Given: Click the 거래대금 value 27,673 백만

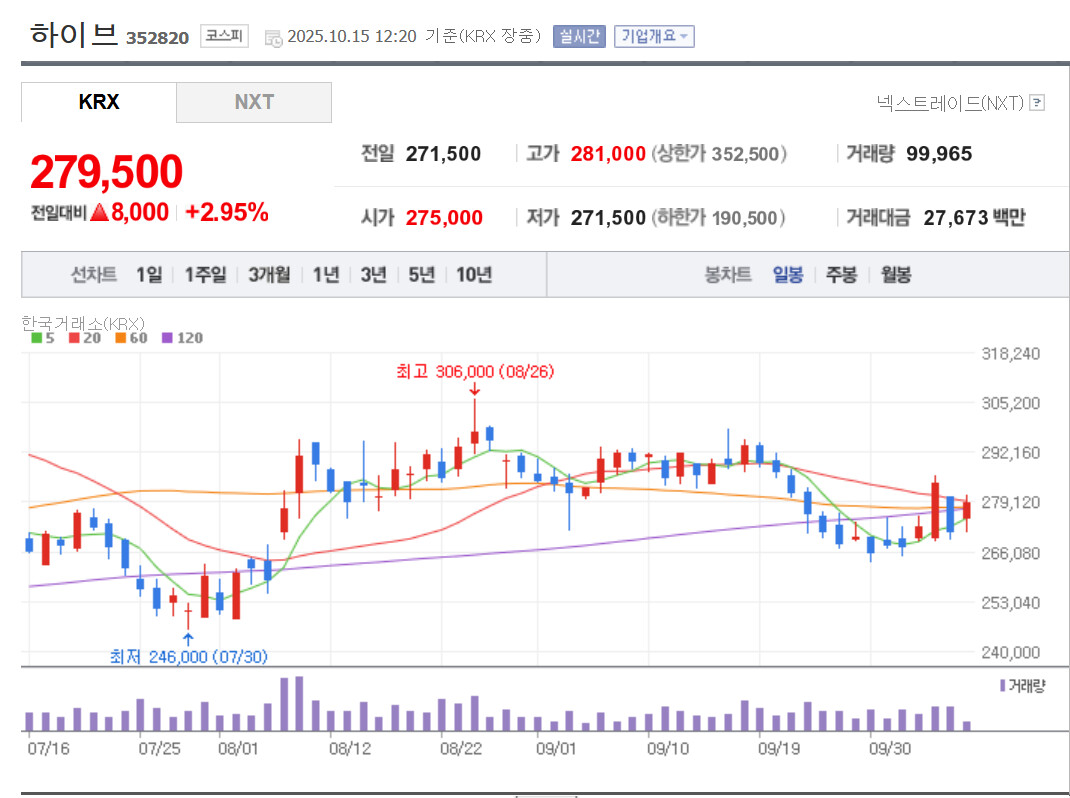Looking at the screenshot, I should [974, 218].
